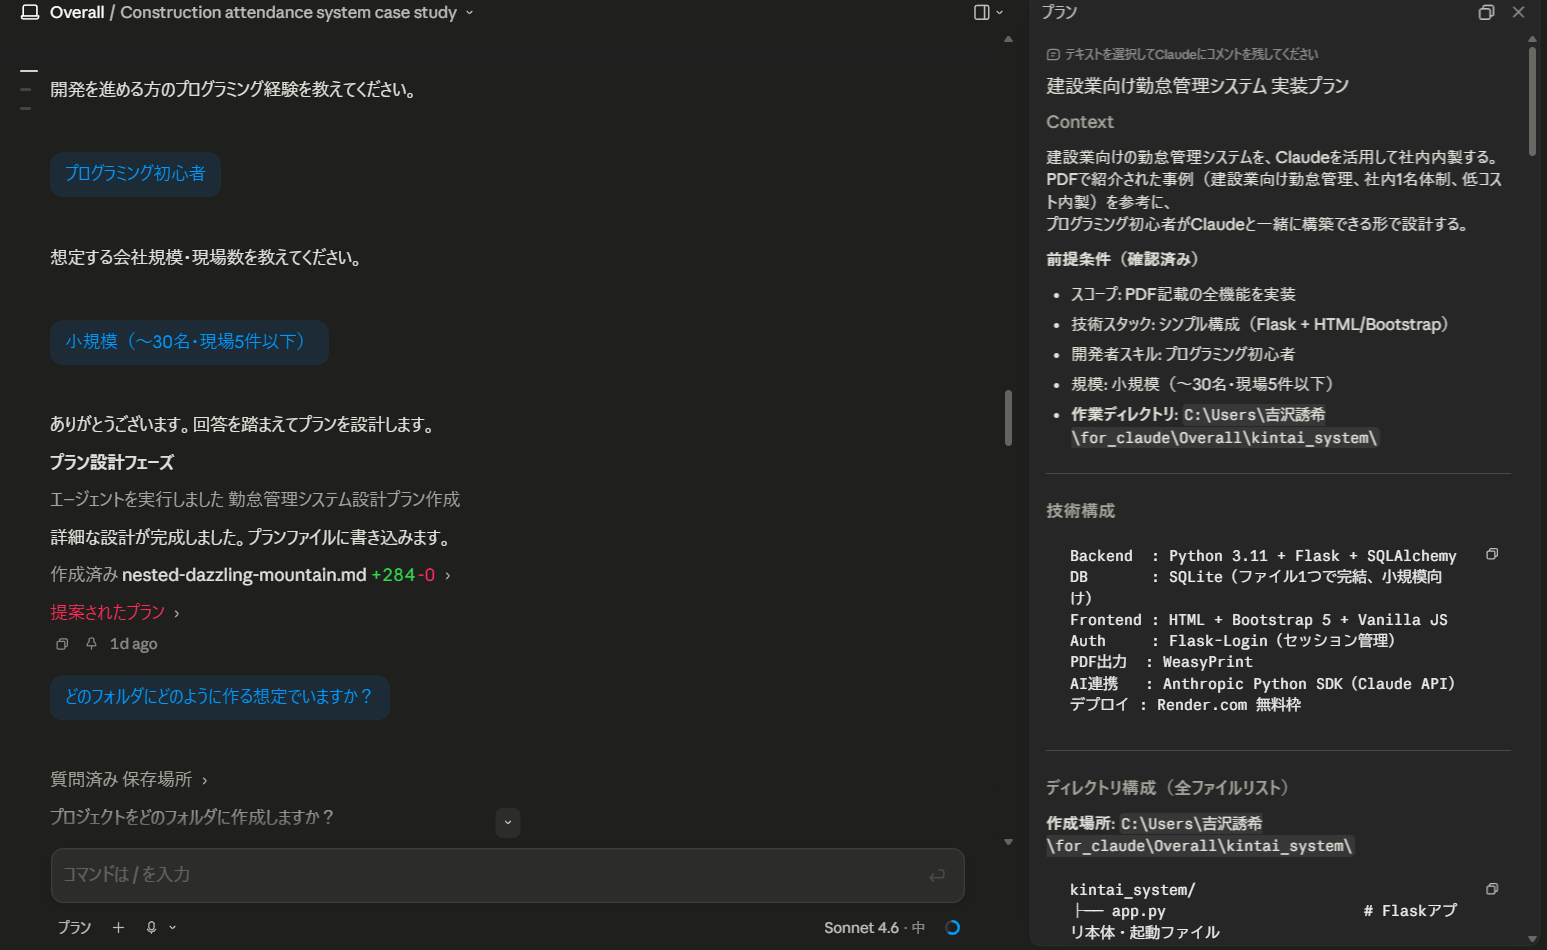This screenshot has height=950, width=1547.
Task: Jump to bottom with the down-chevron button
Action: (x=508, y=822)
